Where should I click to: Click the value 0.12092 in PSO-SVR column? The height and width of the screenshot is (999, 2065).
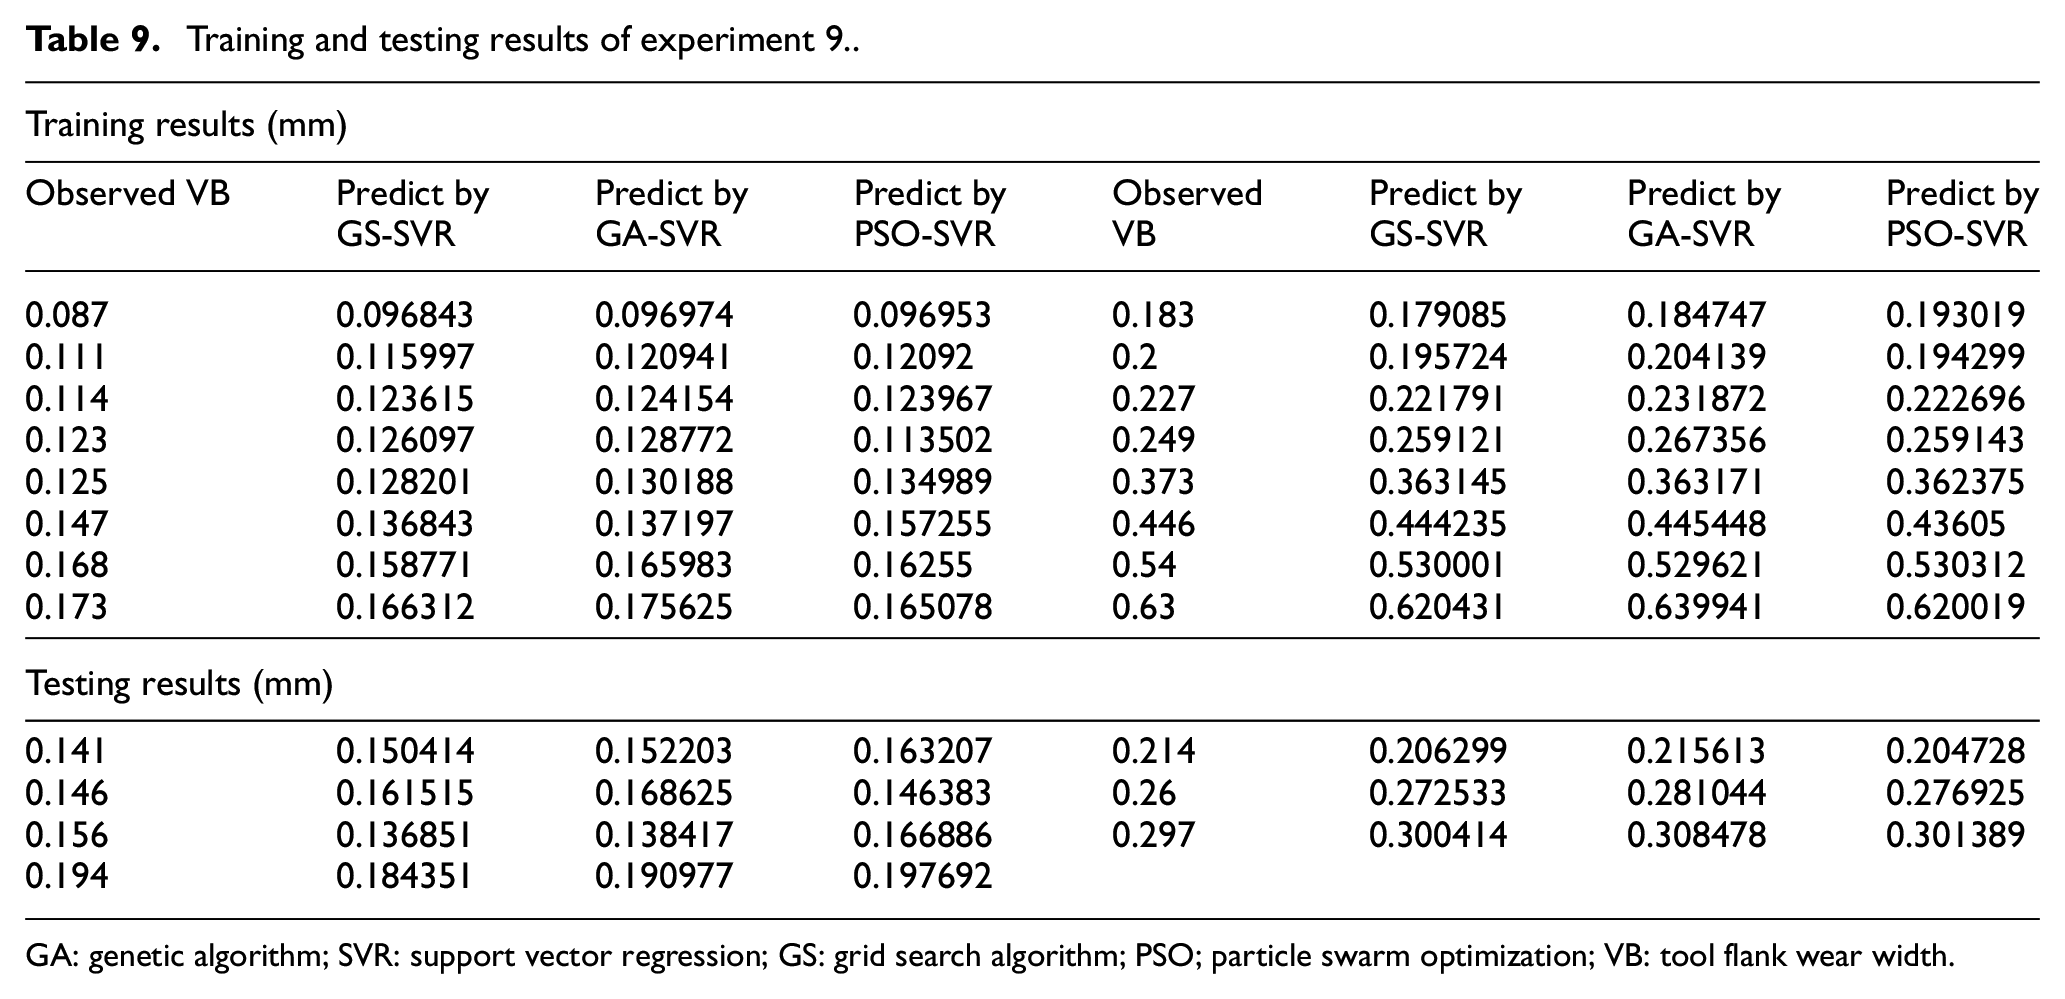[913, 357]
